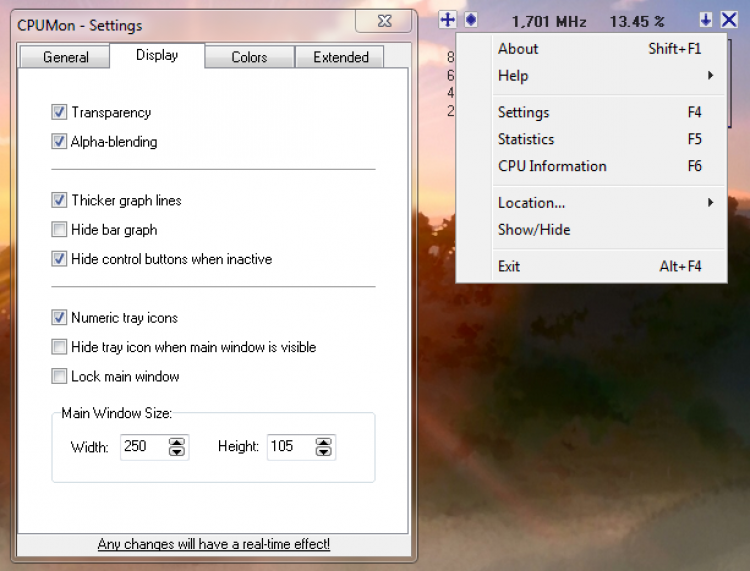
Task: Expand the Location... submenu arrow
Action: (x=710, y=203)
